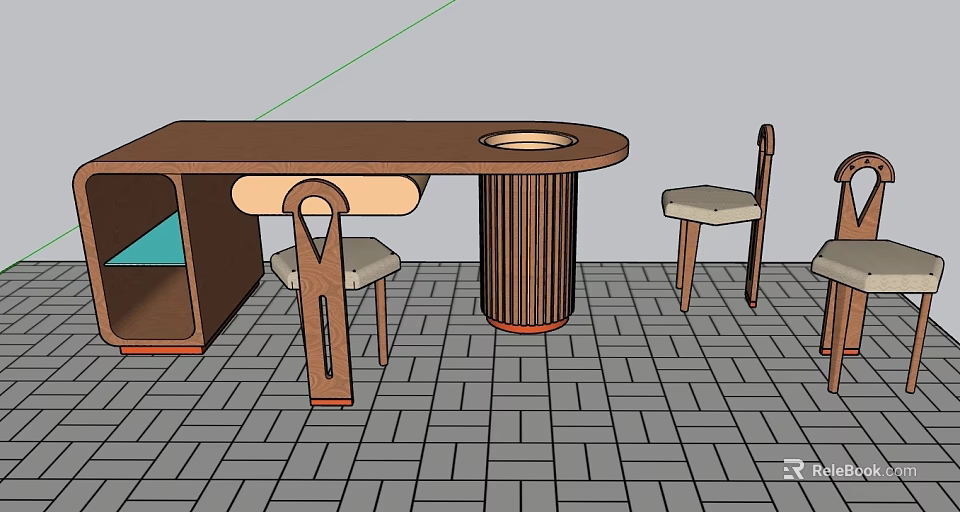Select the fluted cylindrical table pedestal

tap(528, 251)
